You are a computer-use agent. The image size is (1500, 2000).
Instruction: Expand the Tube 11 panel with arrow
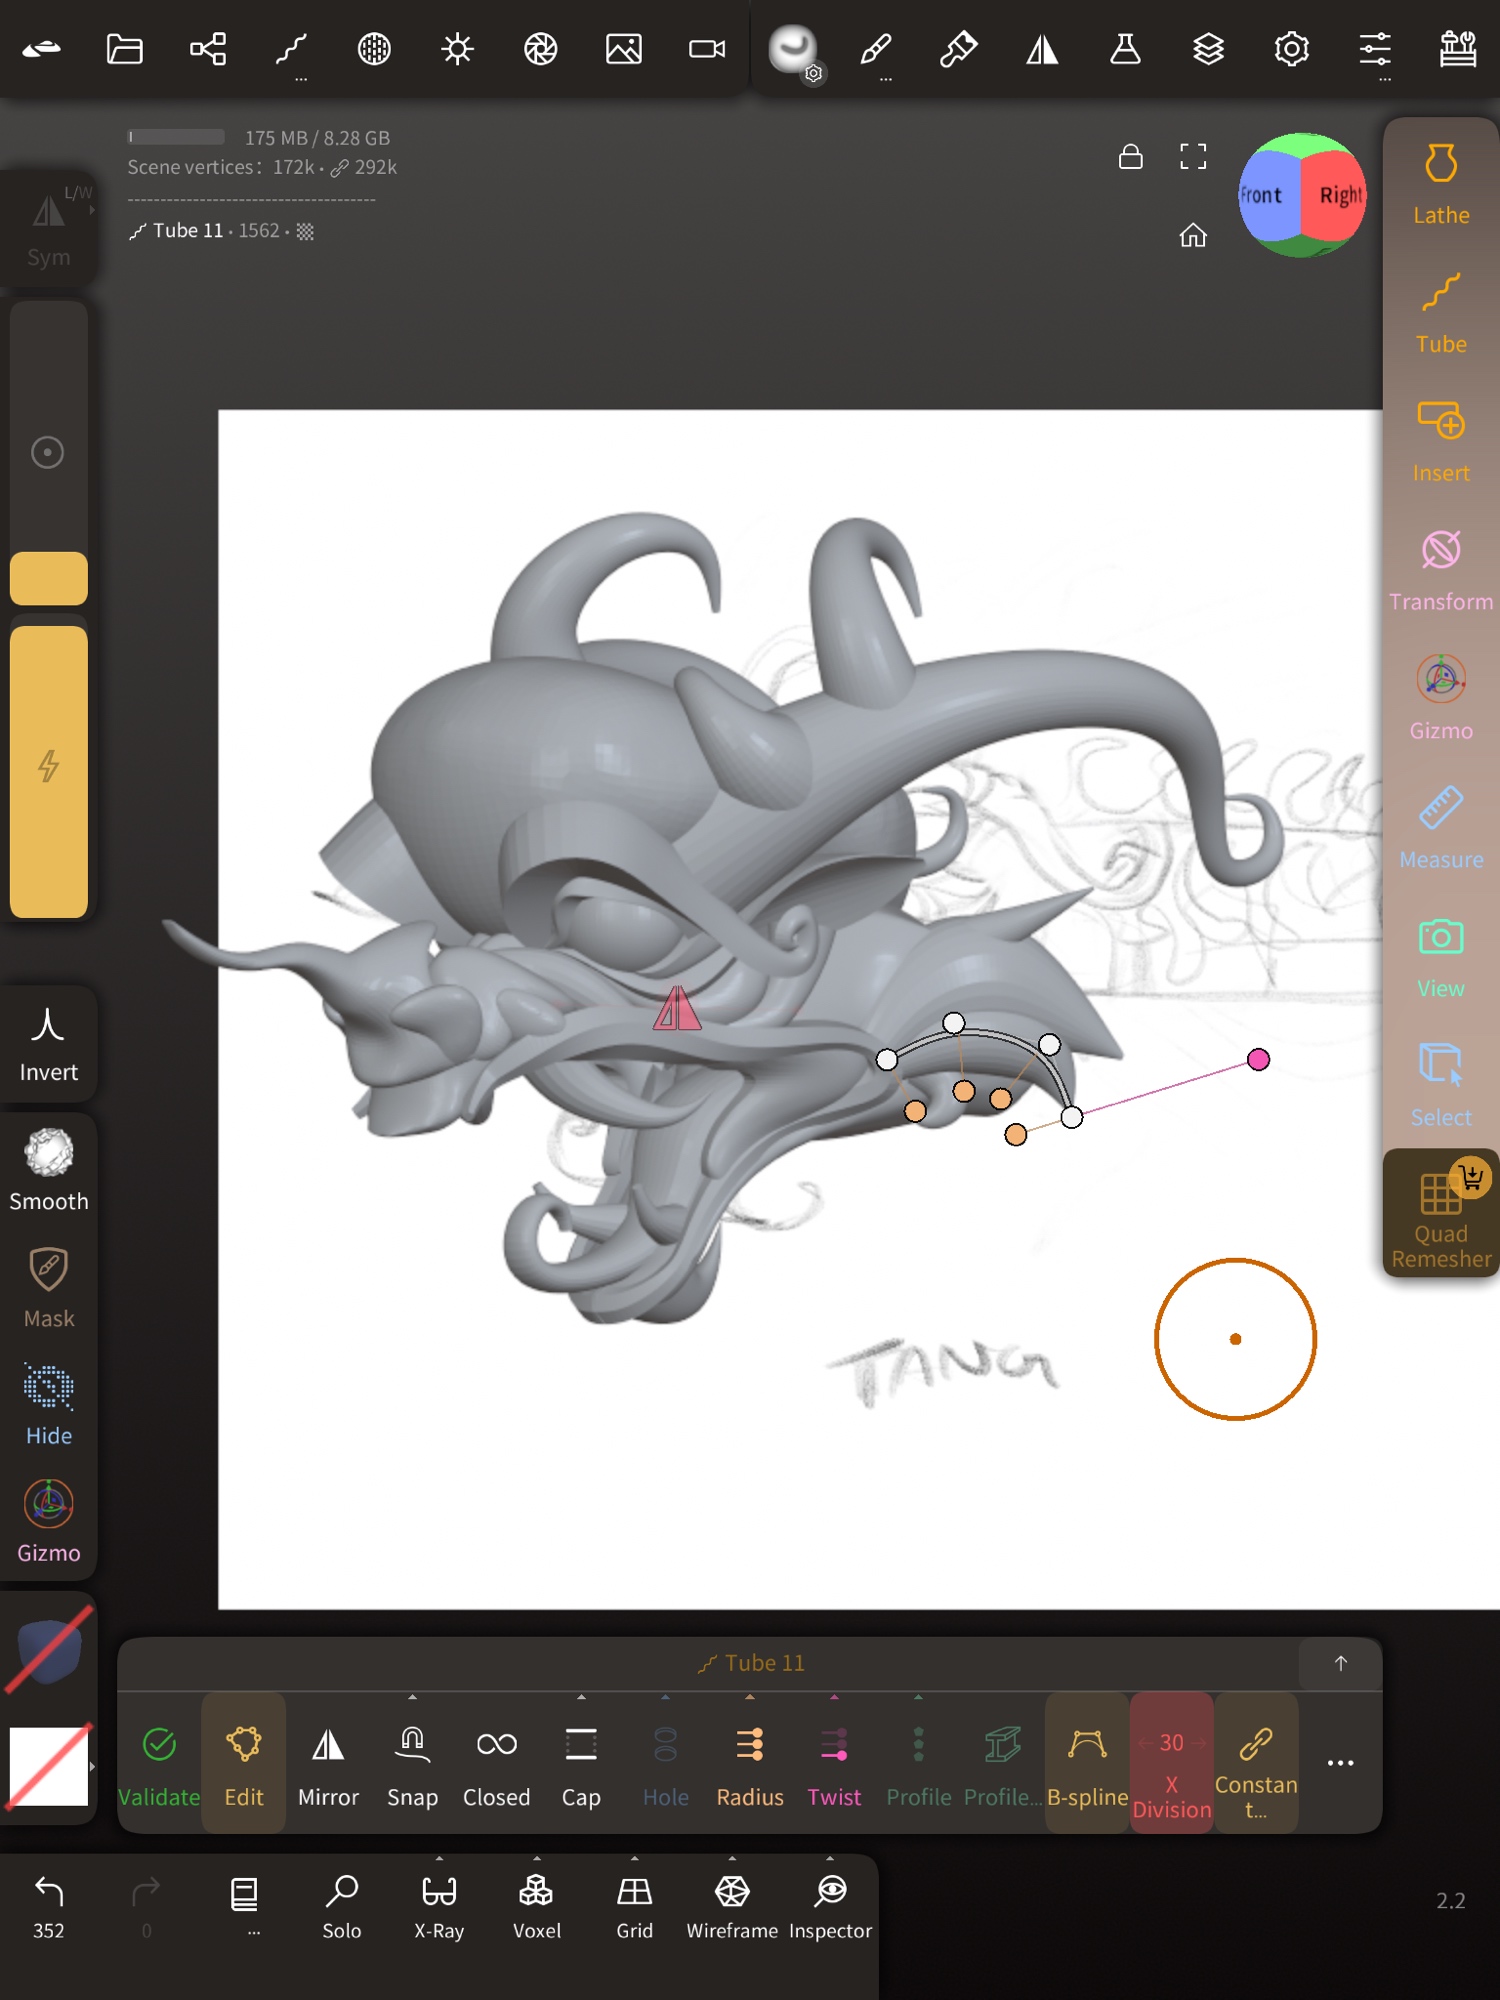(x=1340, y=1663)
